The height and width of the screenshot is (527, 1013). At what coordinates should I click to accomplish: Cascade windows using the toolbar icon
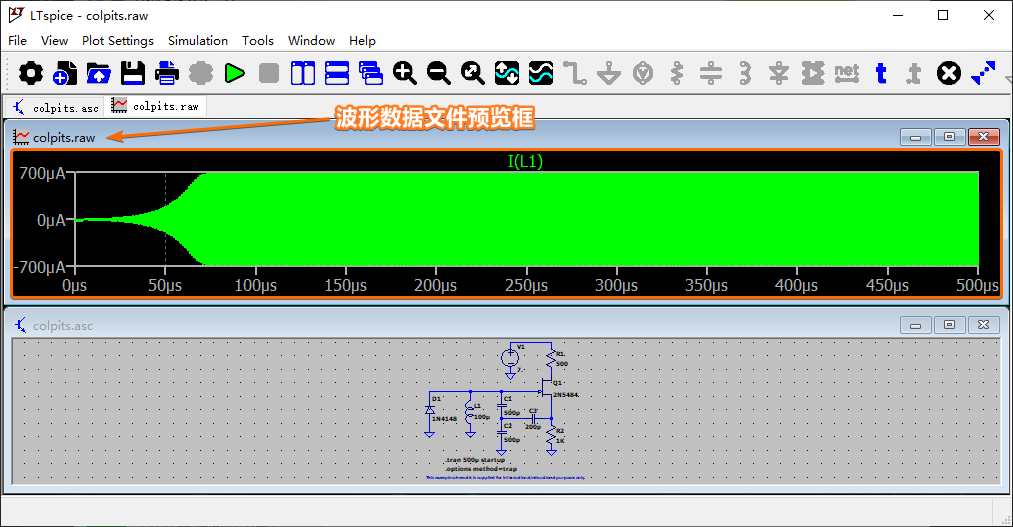point(371,73)
